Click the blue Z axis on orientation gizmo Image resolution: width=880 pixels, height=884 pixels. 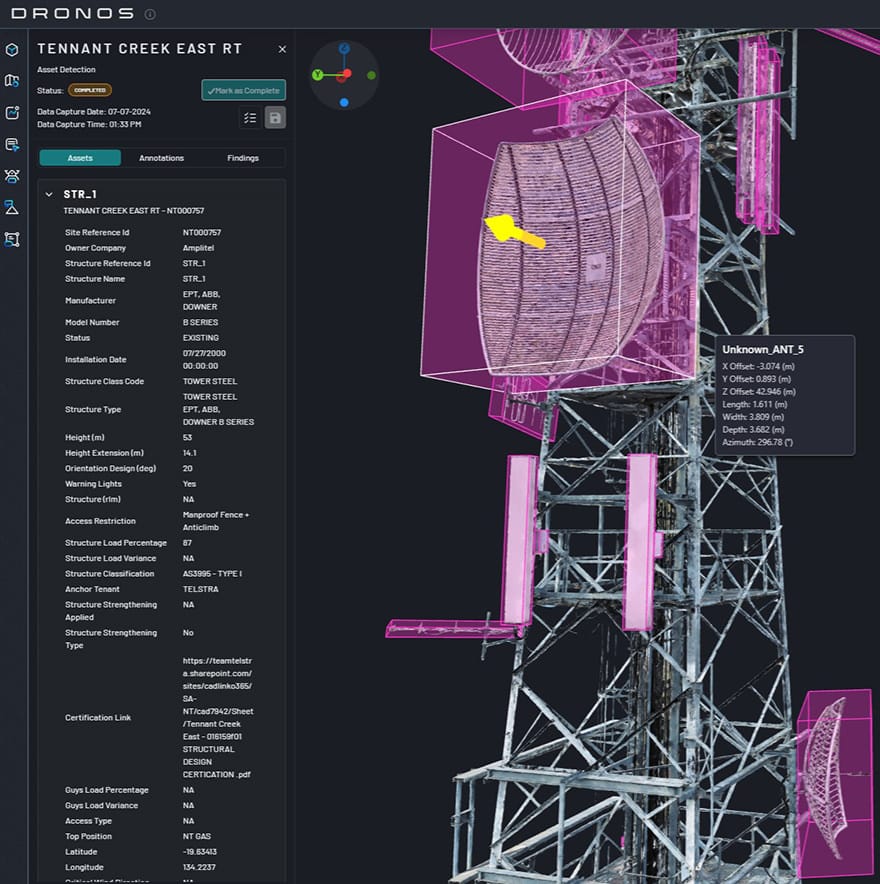pos(344,48)
